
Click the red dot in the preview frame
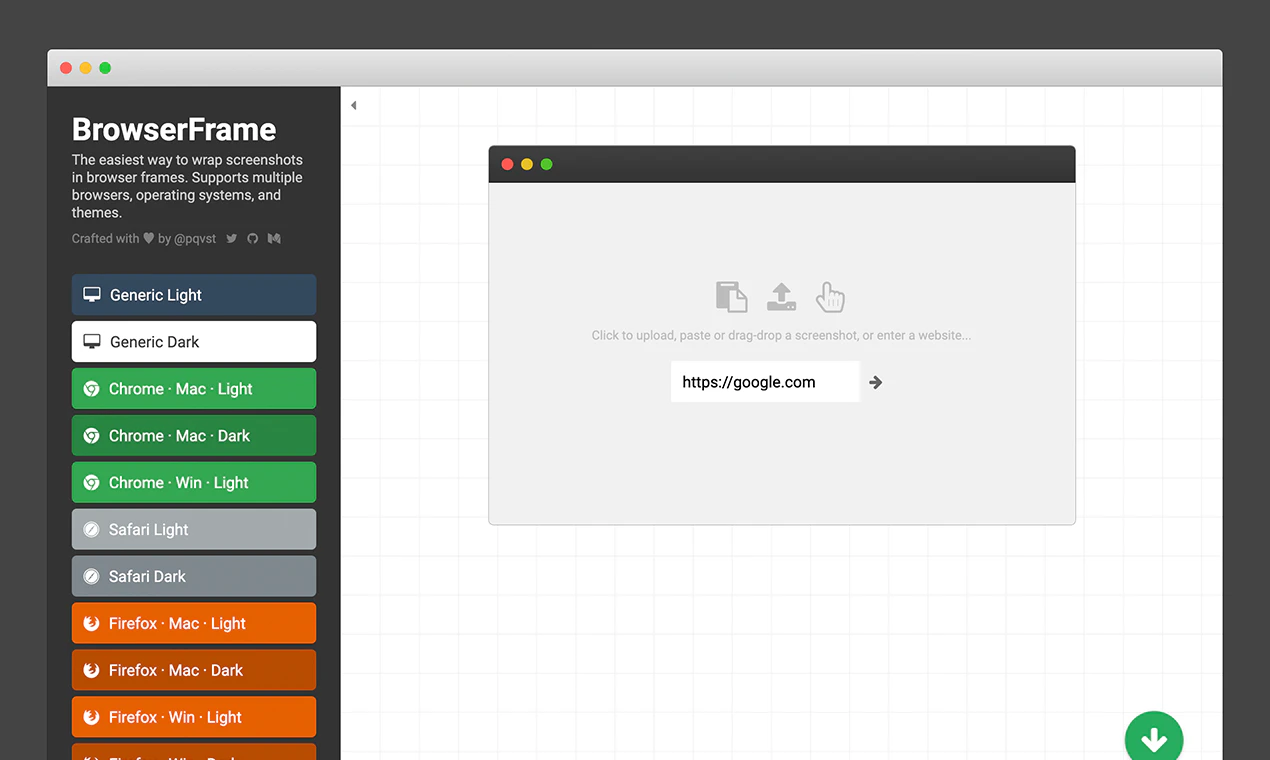pyautogui.click(x=507, y=164)
